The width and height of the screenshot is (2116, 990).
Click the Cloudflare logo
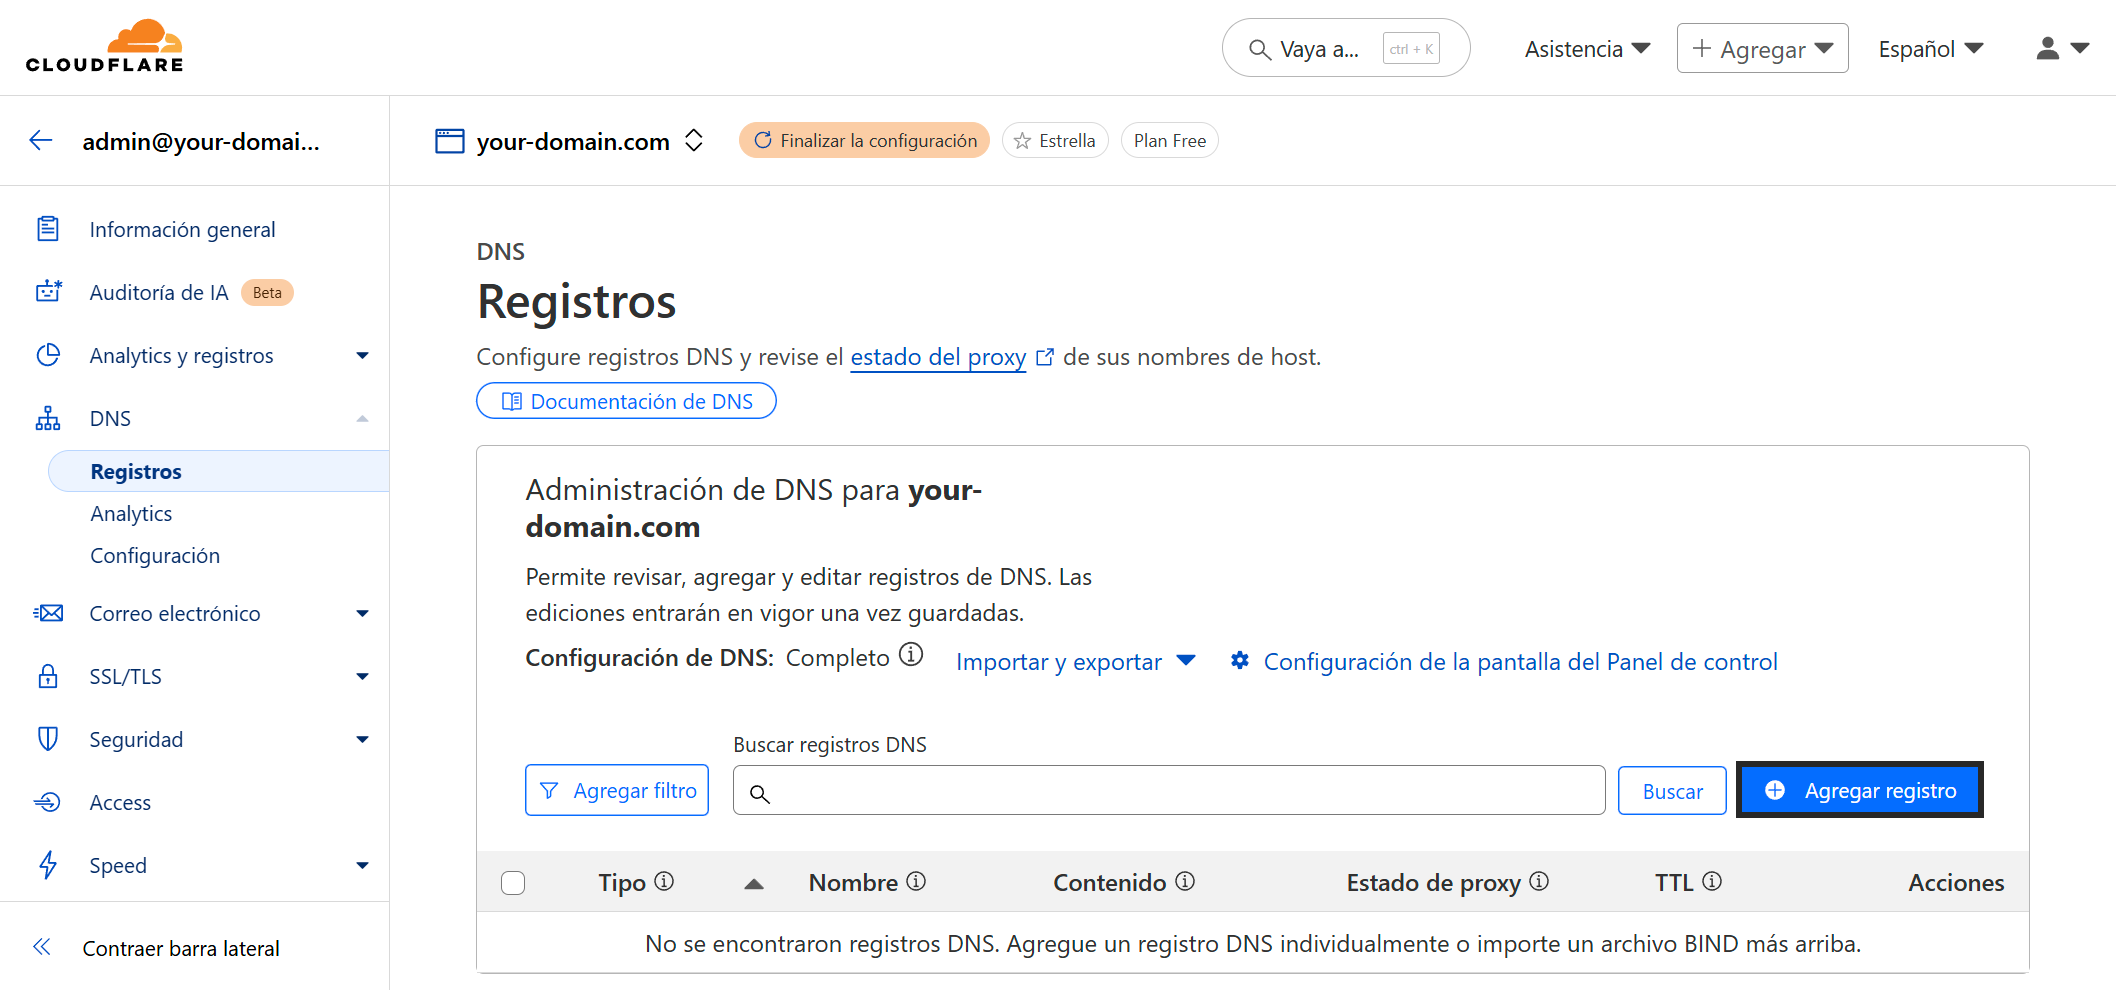coord(105,46)
